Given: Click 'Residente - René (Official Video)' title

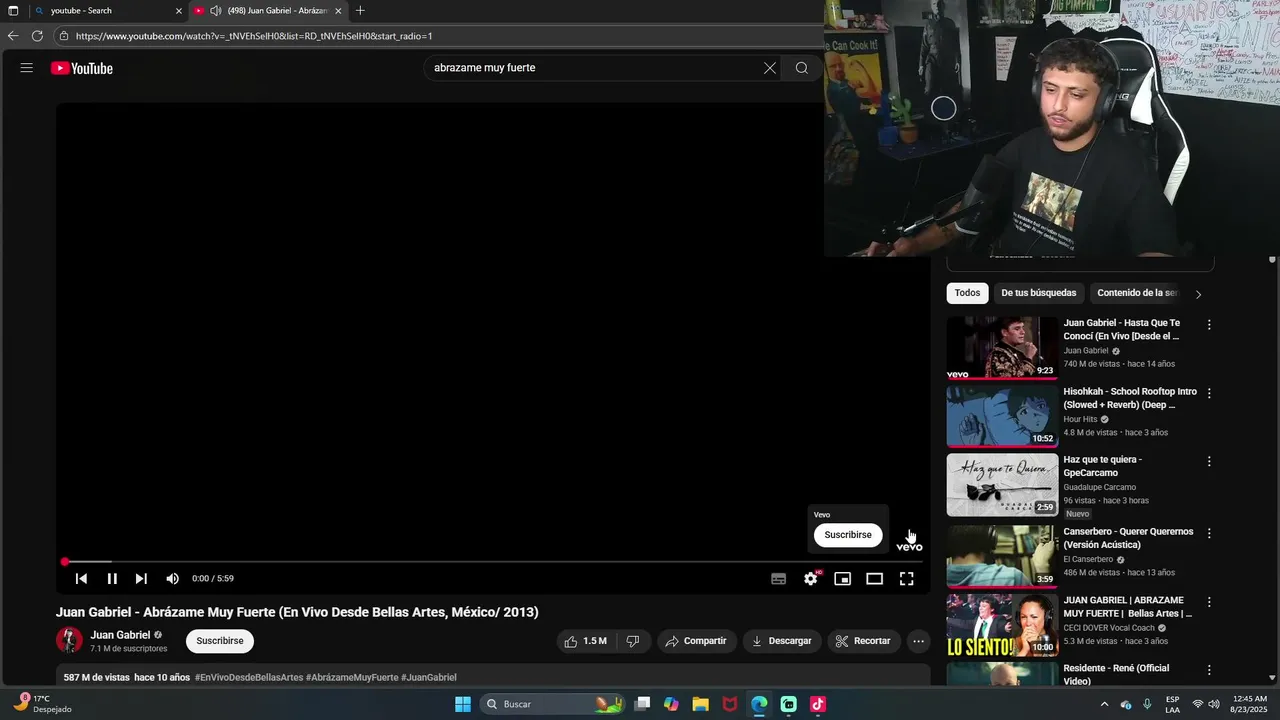Looking at the screenshot, I should pyautogui.click(x=1116, y=674).
